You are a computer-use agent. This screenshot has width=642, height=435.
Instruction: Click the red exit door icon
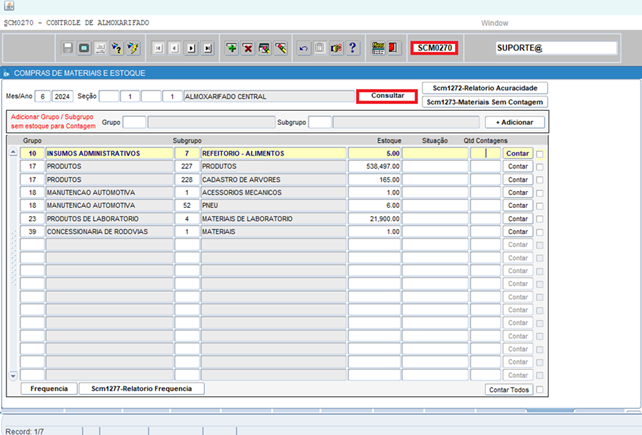pyautogui.click(x=393, y=48)
